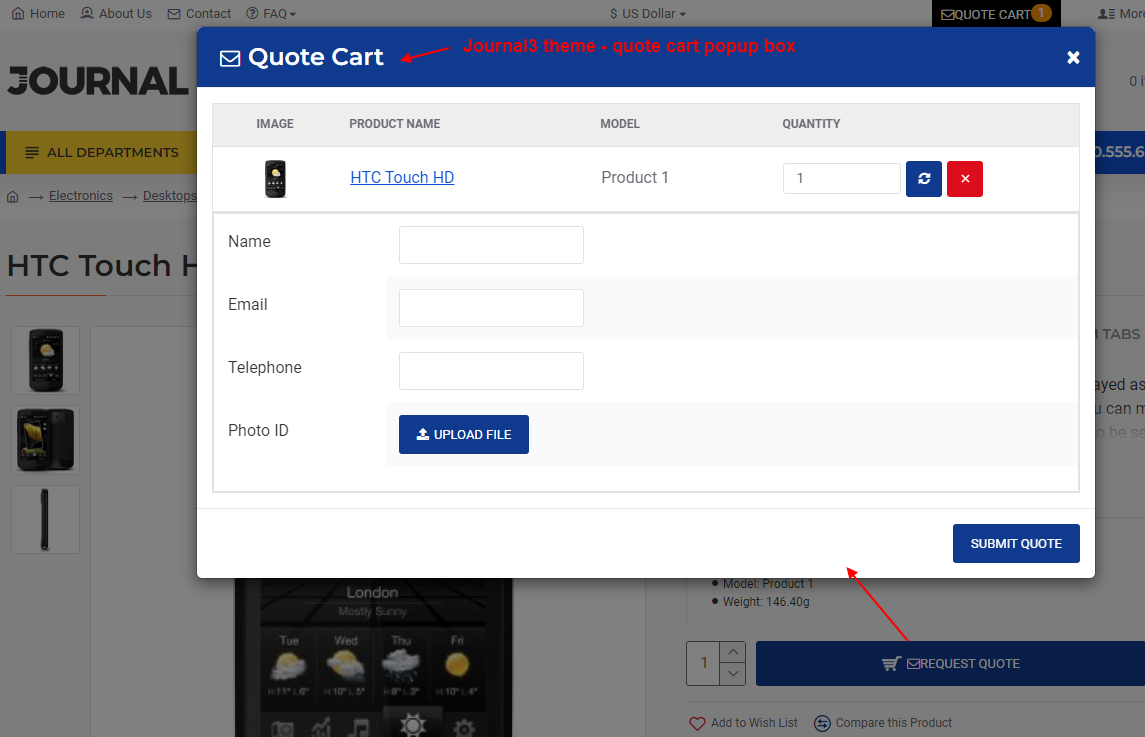This screenshot has height=737, width=1145.
Task: Focus the quantity field in the quote cart
Action: tap(841, 178)
